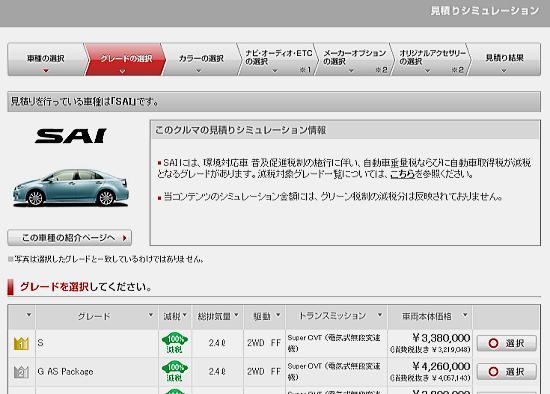550x394 pixels.
Task: Click the red circle icon in S grade select button
Action: [x=493, y=343]
